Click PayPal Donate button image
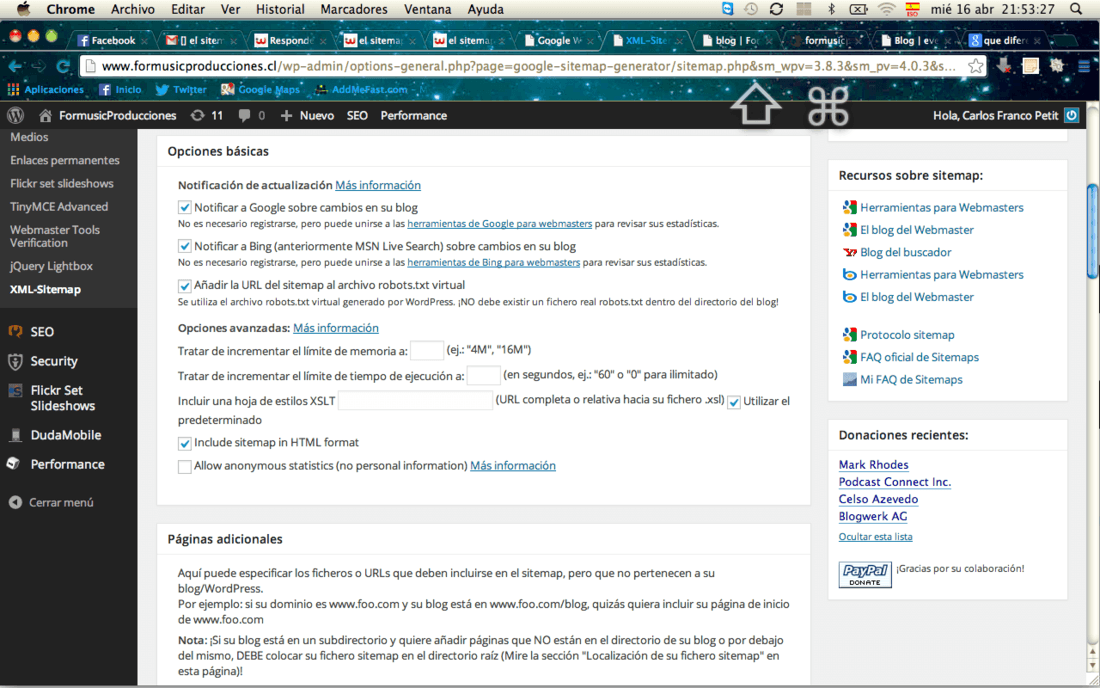The width and height of the screenshot is (1100, 688). pyautogui.click(x=865, y=574)
